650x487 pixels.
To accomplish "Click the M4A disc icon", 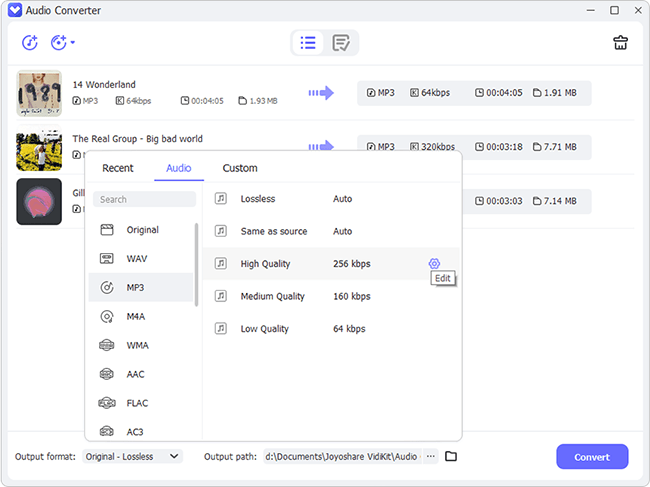I will [x=107, y=317].
